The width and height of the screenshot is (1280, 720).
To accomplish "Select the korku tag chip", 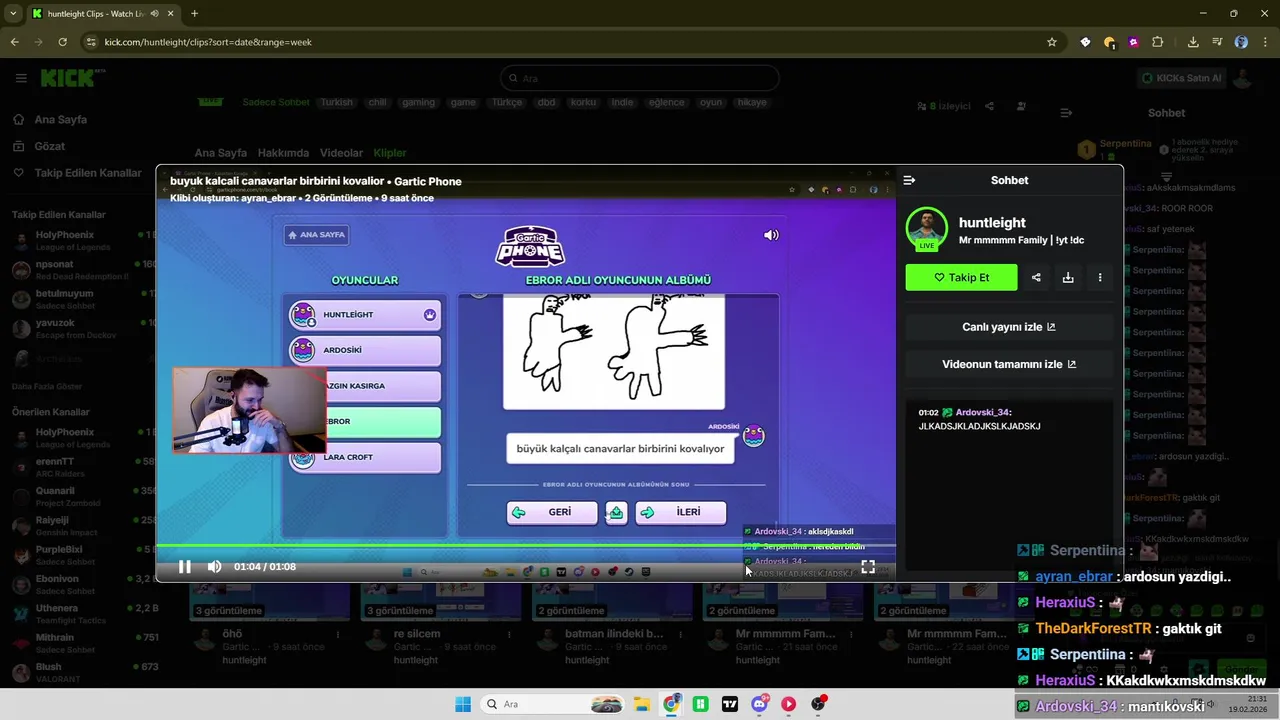I will 583,102.
